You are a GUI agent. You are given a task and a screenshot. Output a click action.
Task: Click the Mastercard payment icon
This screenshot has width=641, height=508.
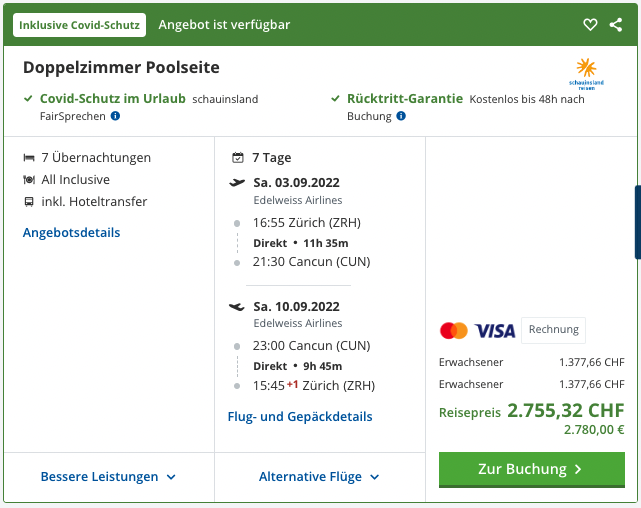(453, 330)
